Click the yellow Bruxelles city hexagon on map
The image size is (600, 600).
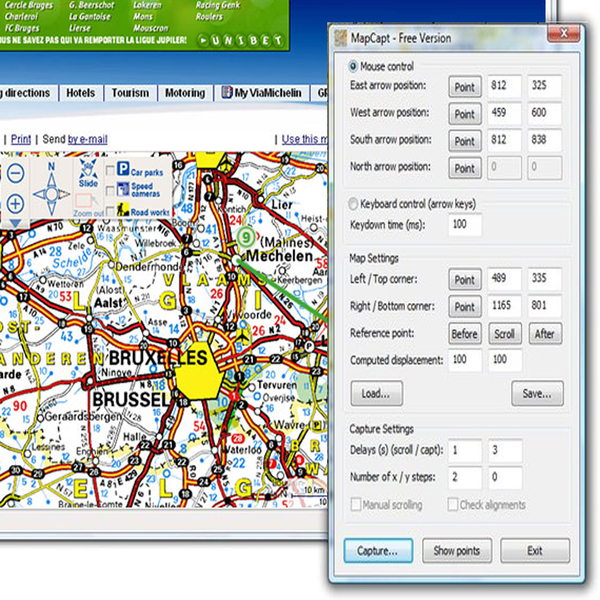[x=197, y=371]
